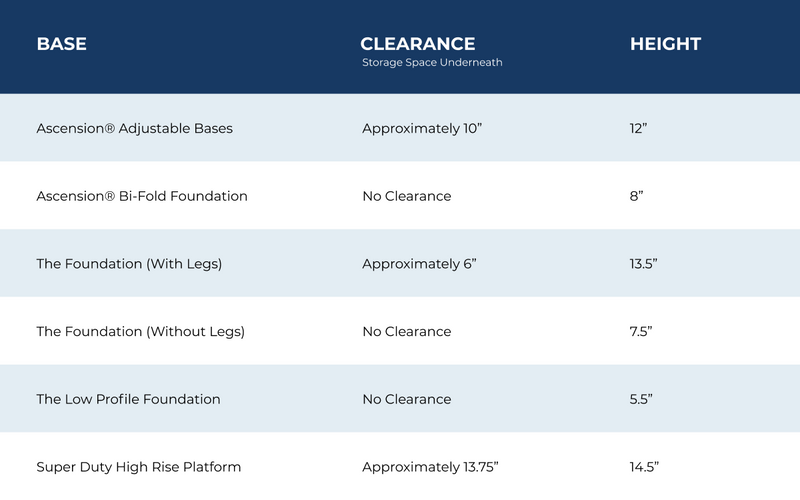Click the 12" height value
This screenshot has height=500, width=800.
[637, 128]
